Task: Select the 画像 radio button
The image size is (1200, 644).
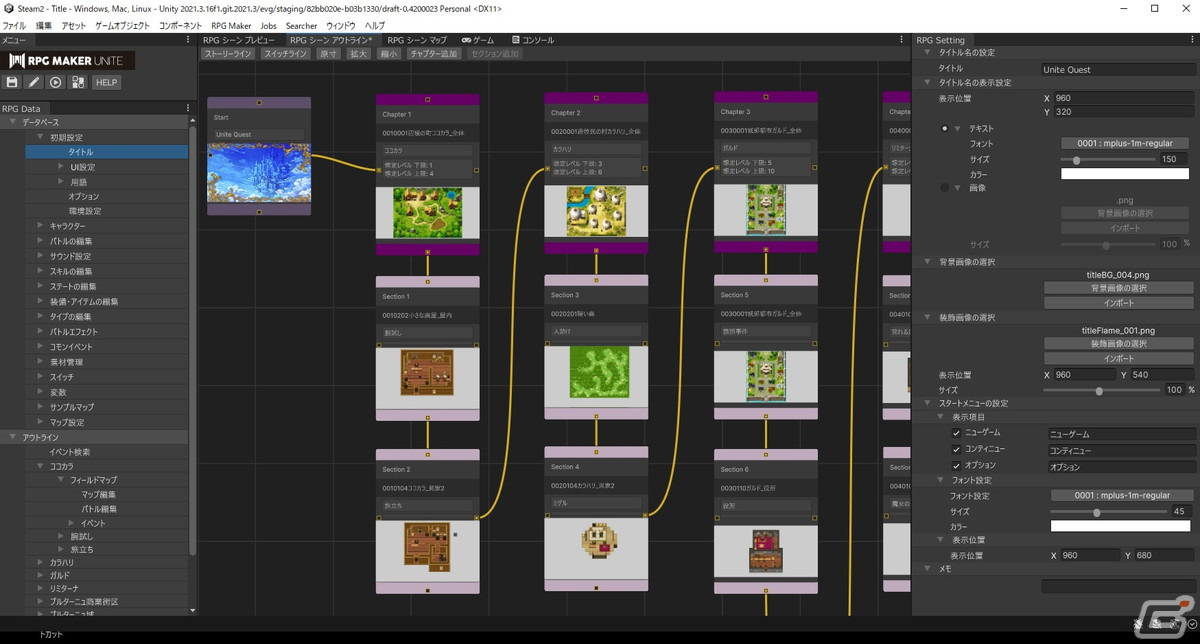Action: [x=945, y=187]
